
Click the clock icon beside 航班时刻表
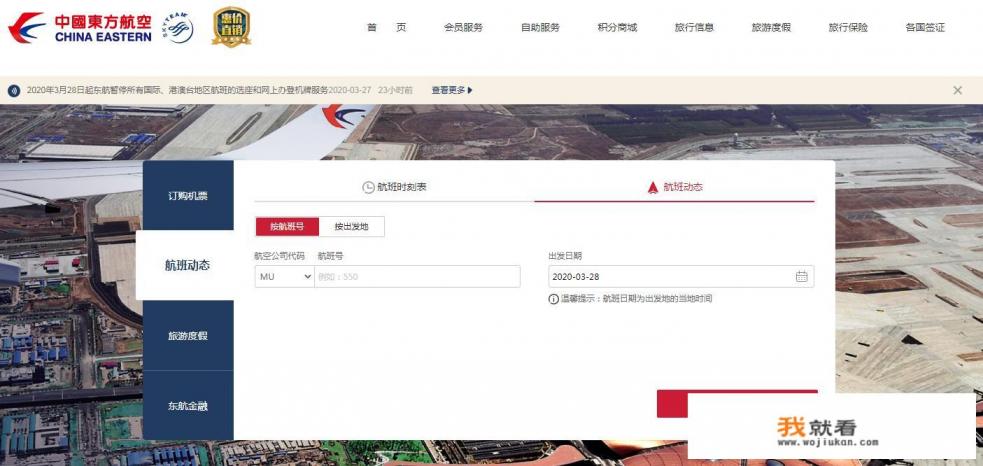(368, 187)
